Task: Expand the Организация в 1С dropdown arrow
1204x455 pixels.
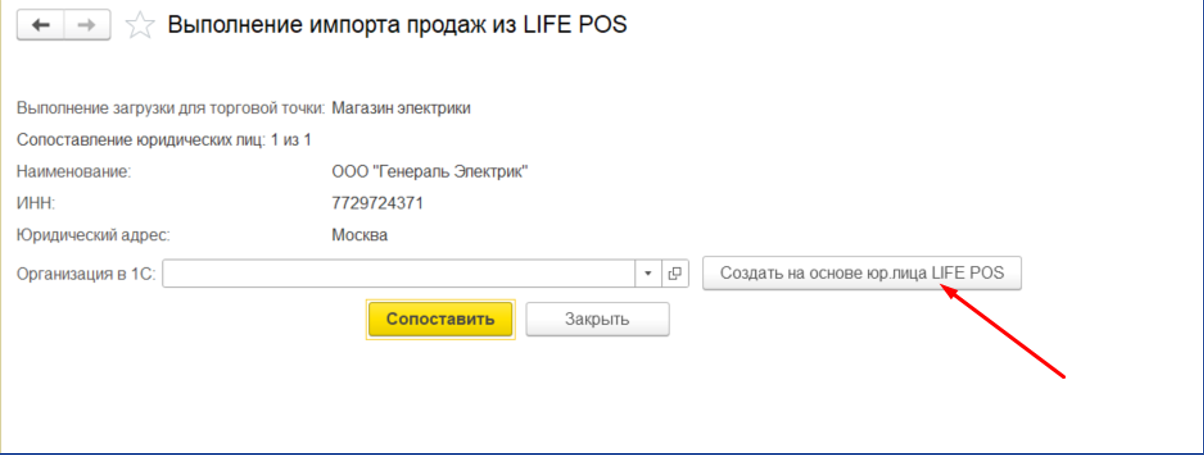Action: click(648, 273)
